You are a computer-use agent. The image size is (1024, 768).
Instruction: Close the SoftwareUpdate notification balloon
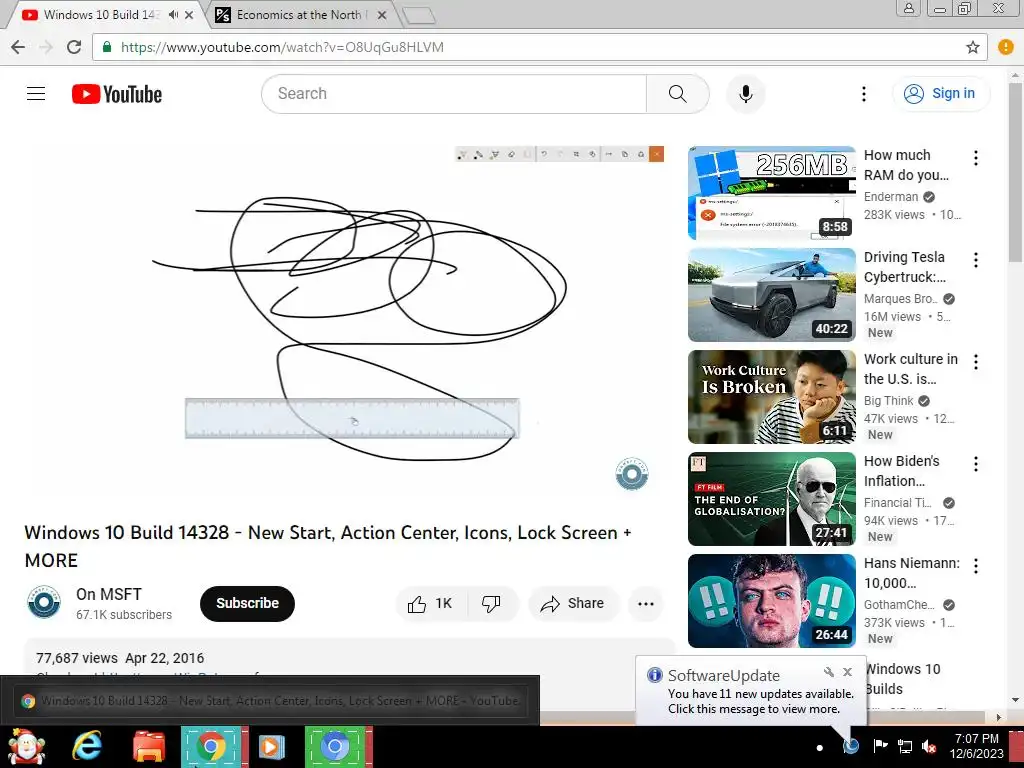pyautogui.click(x=847, y=672)
